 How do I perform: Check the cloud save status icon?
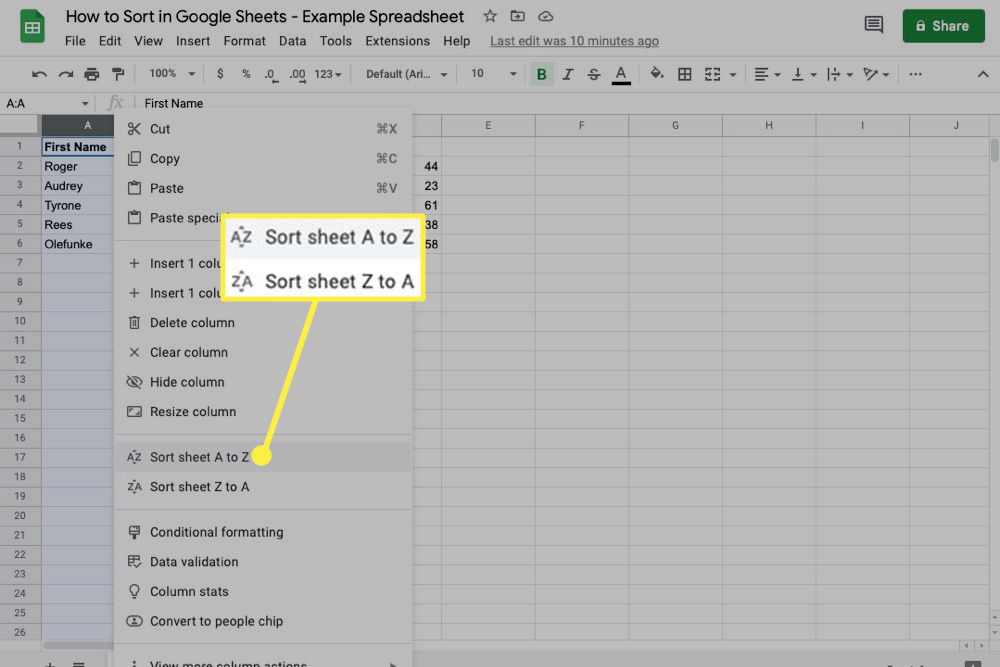tap(545, 17)
